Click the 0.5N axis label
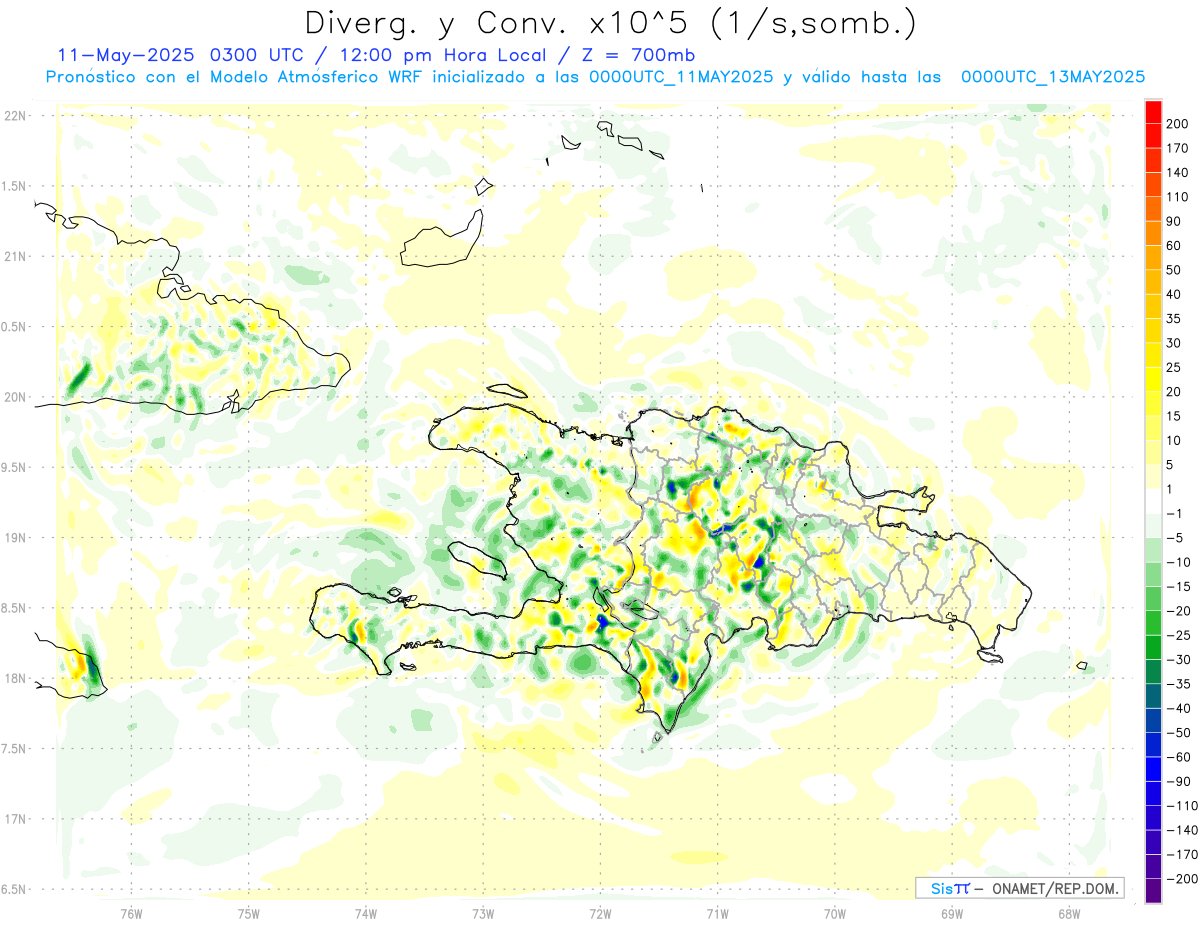Screen dimensions: 1200x927 point(15,327)
